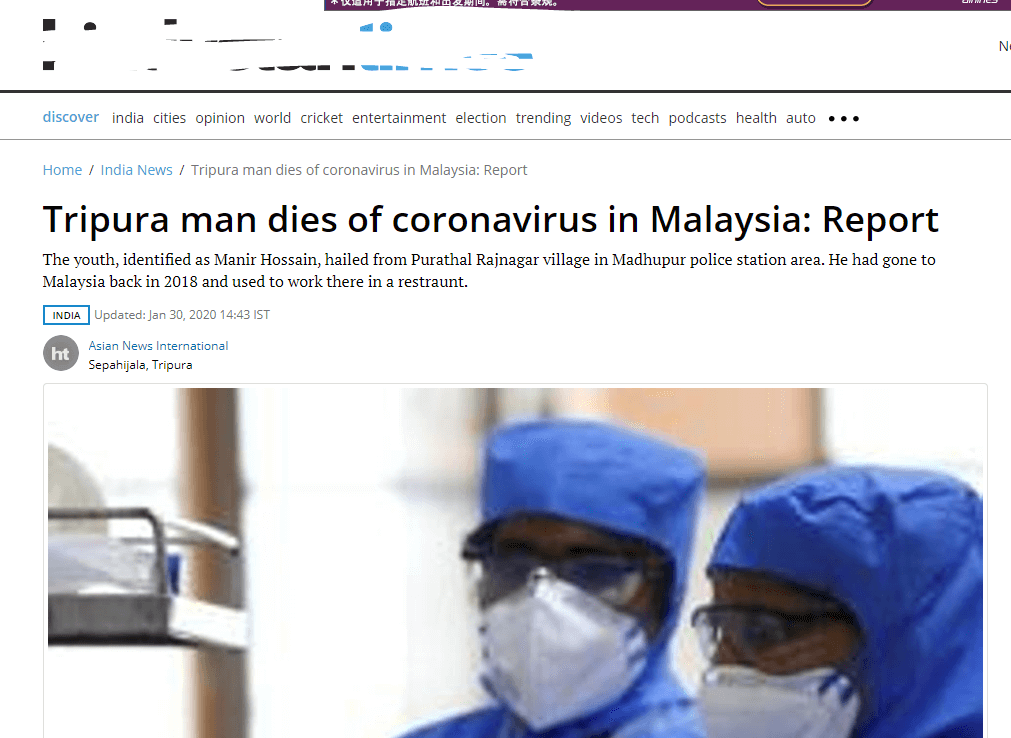Screen dimensions: 1011x738
Task: Open the election section
Action: click(480, 118)
